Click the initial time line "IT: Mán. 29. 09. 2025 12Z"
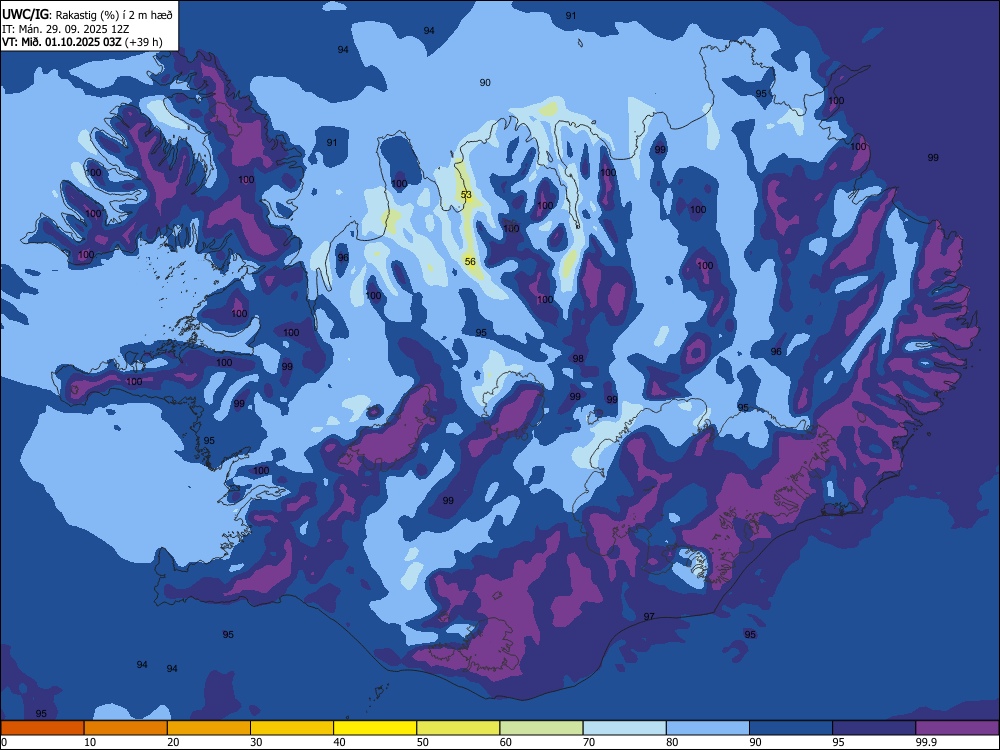Screen dimensions: 1000x750 pyautogui.click(x=66, y=29)
